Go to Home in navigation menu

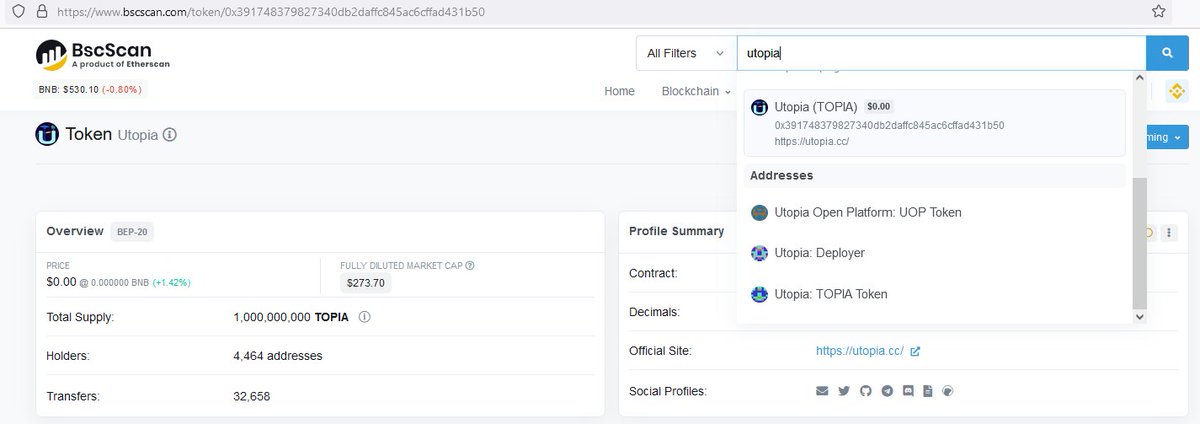coord(619,91)
